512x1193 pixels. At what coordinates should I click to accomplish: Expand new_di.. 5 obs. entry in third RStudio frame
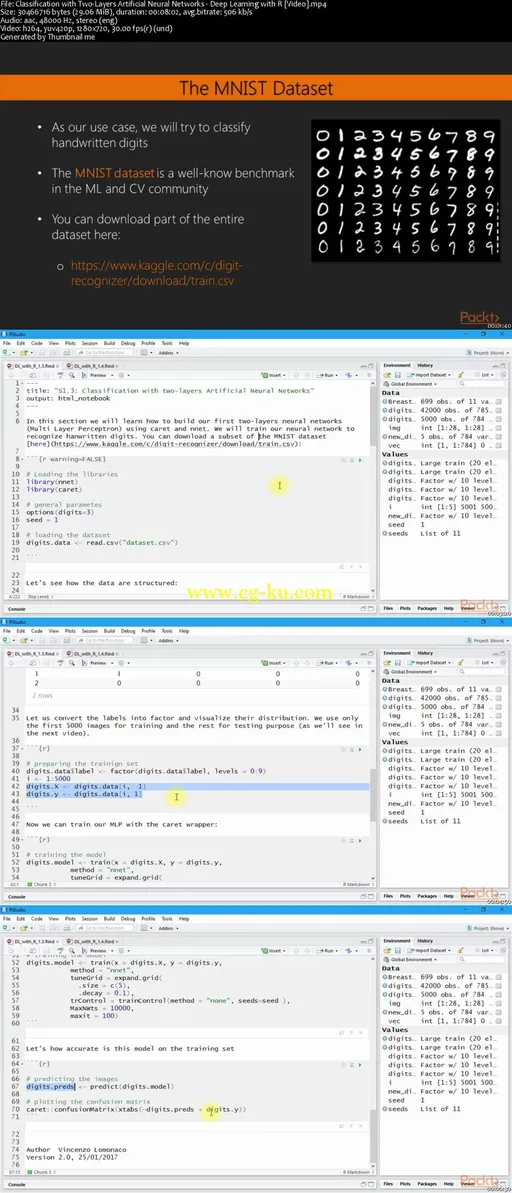coord(384,1010)
